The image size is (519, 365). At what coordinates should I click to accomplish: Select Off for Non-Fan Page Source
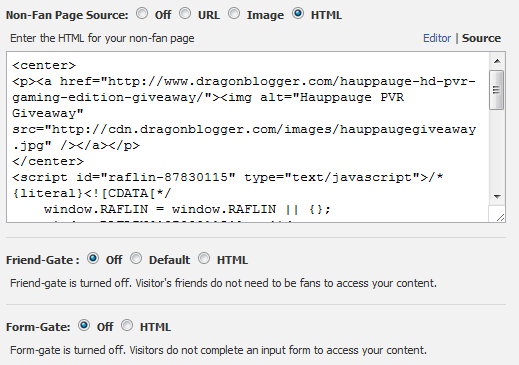142,14
